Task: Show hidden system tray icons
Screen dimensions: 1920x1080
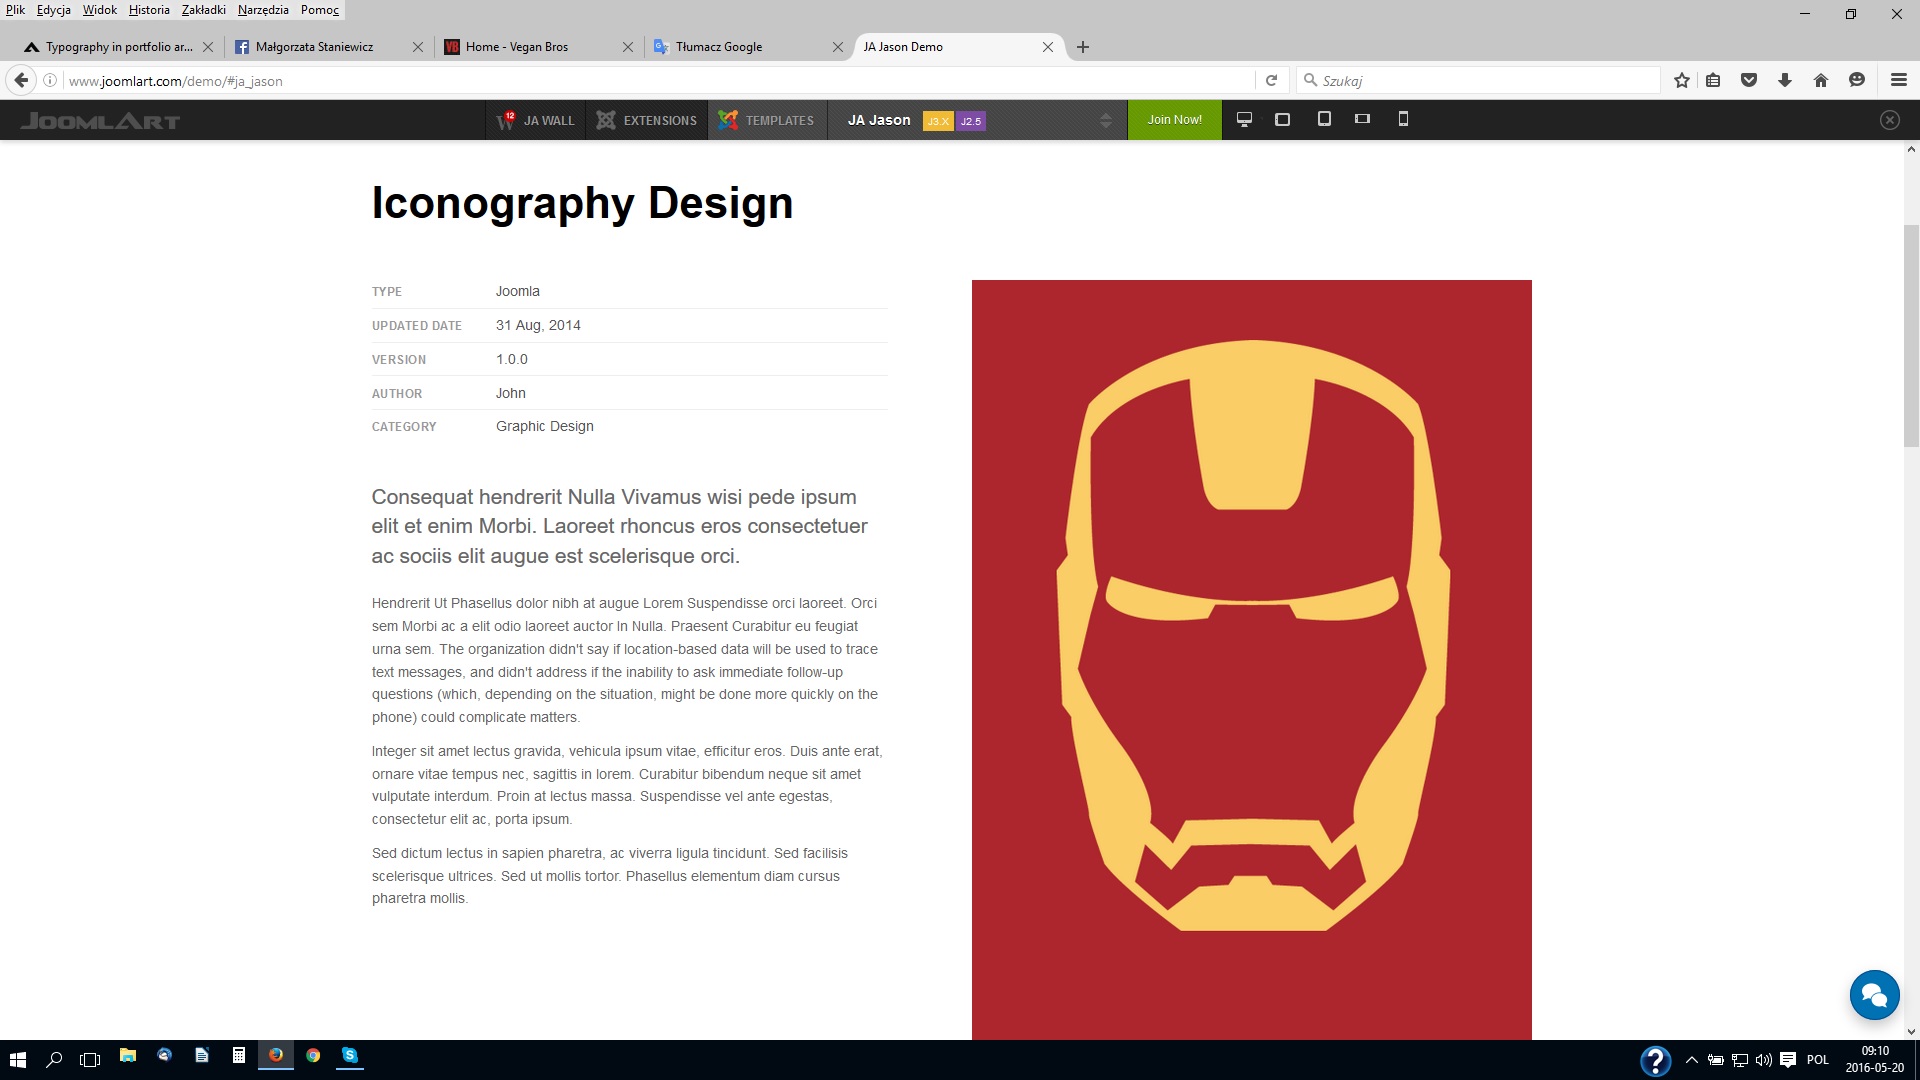Action: (1692, 1060)
